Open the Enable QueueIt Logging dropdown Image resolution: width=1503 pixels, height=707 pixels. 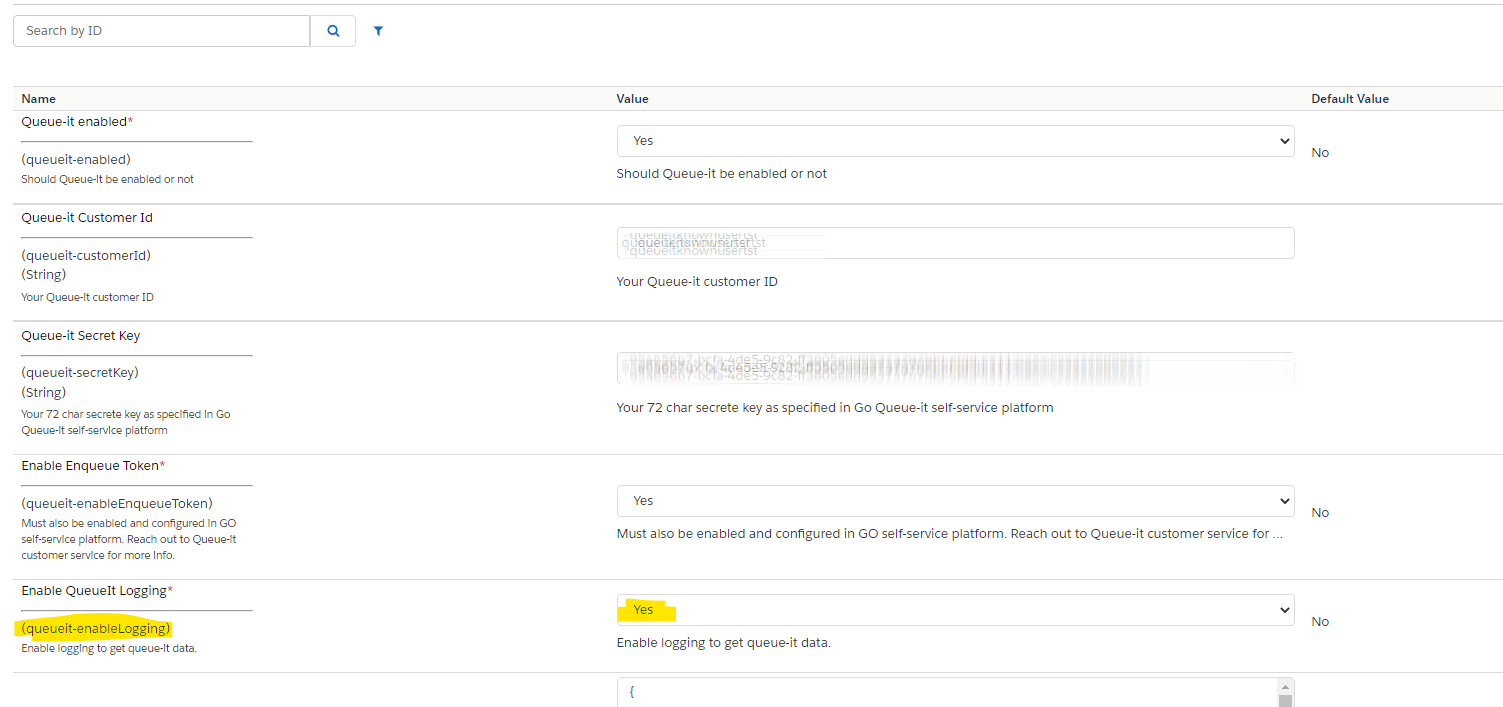[955, 610]
